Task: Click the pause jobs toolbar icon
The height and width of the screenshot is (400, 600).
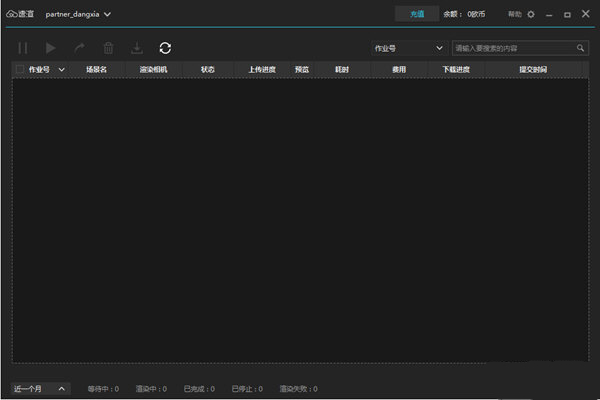Action: (23, 48)
